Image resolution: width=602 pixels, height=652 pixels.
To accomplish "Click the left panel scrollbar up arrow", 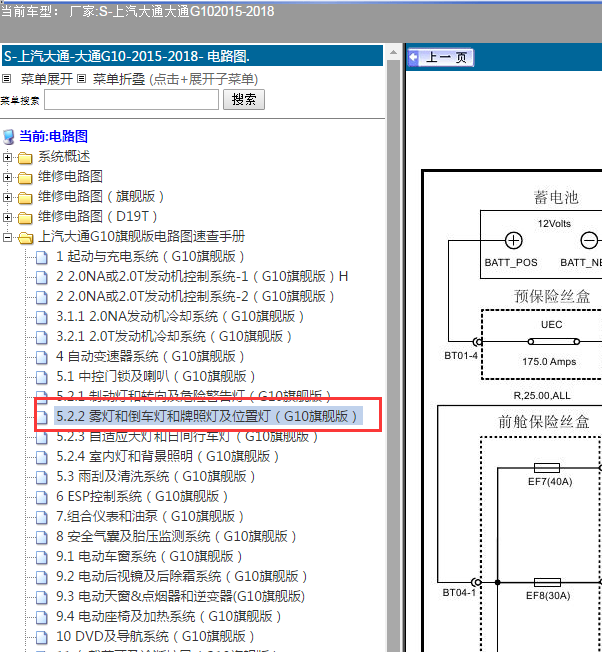I will (x=393, y=52).
